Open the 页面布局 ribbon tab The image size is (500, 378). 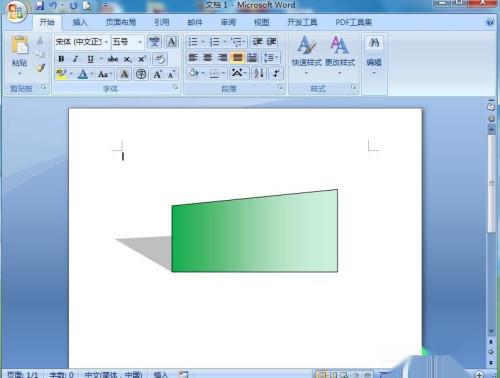click(121, 22)
